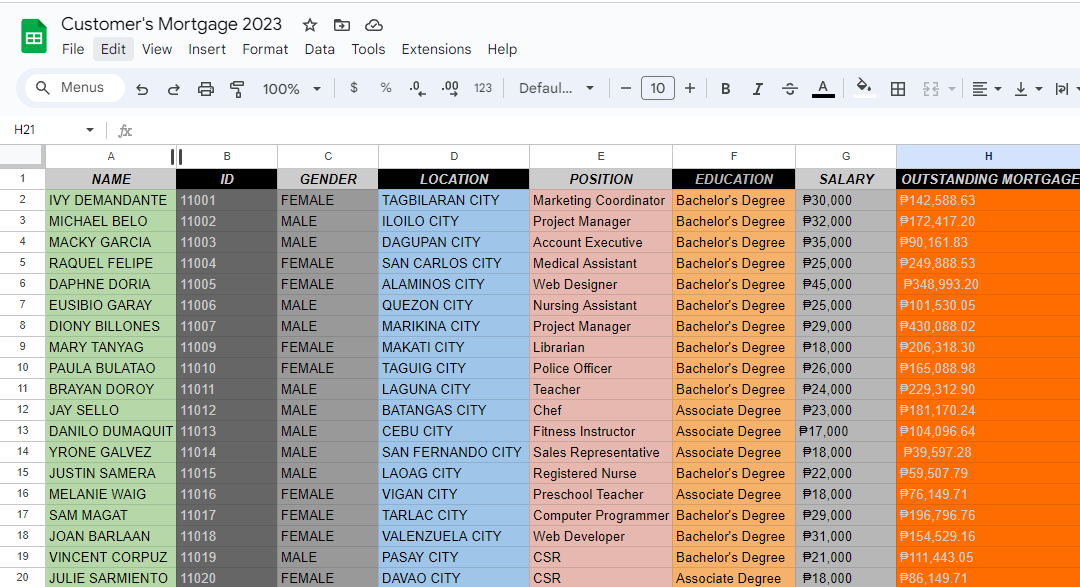Select column H header
The width and height of the screenshot is (1080, 587).
(988, 156)
